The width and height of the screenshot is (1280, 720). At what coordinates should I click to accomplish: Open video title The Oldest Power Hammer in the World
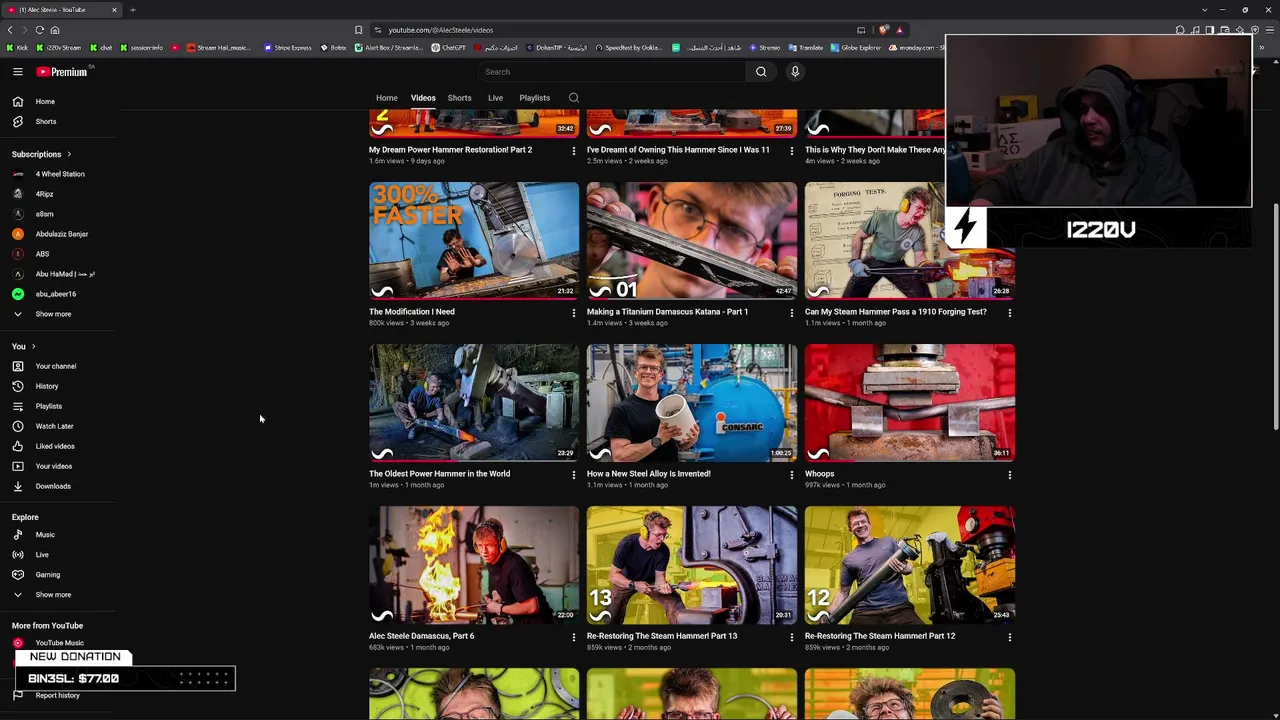[439, 474]
